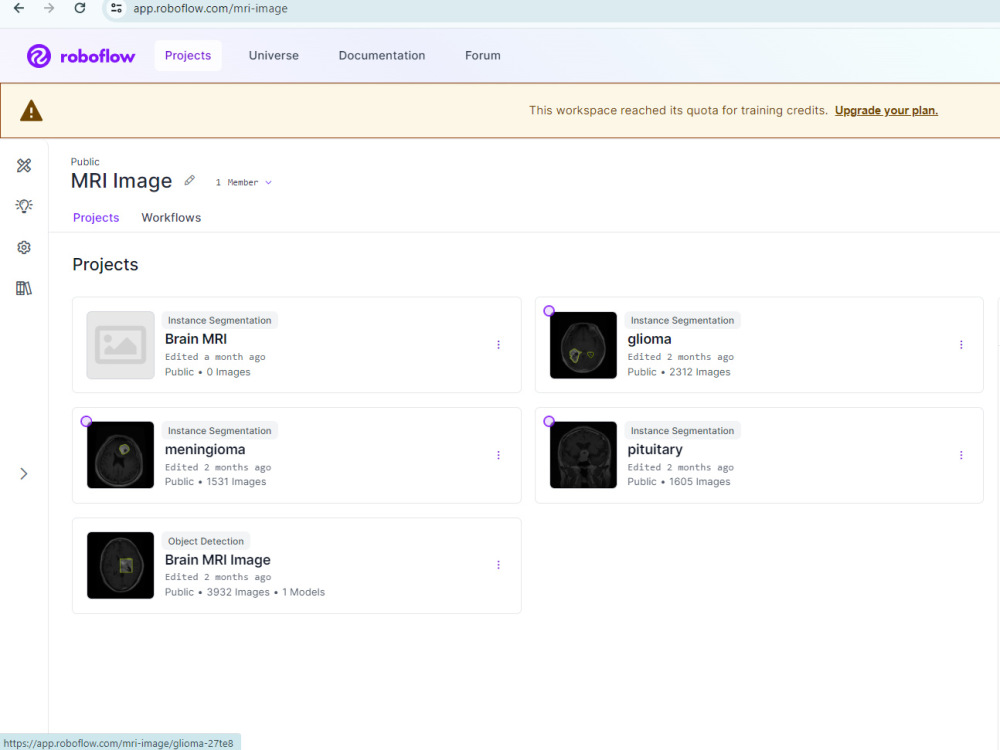Expand the 1 Member dropdown
Screen dimensions: 1000x750
click(x=243, y=182)
